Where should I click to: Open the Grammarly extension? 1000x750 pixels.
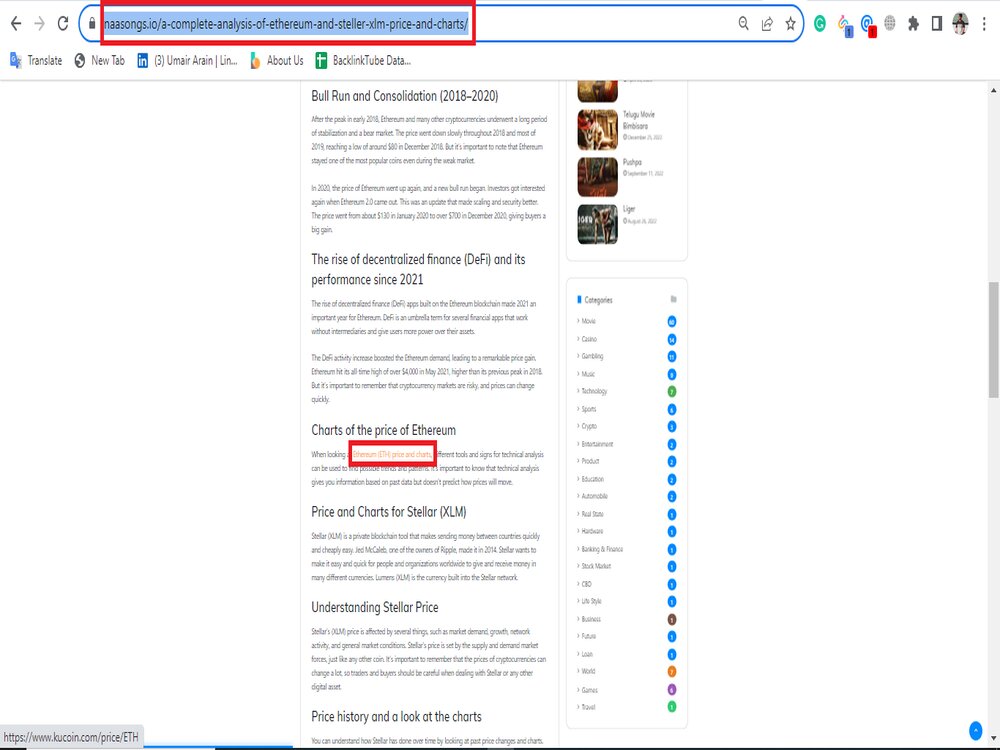pyautogui.click(x=820, y=24)
